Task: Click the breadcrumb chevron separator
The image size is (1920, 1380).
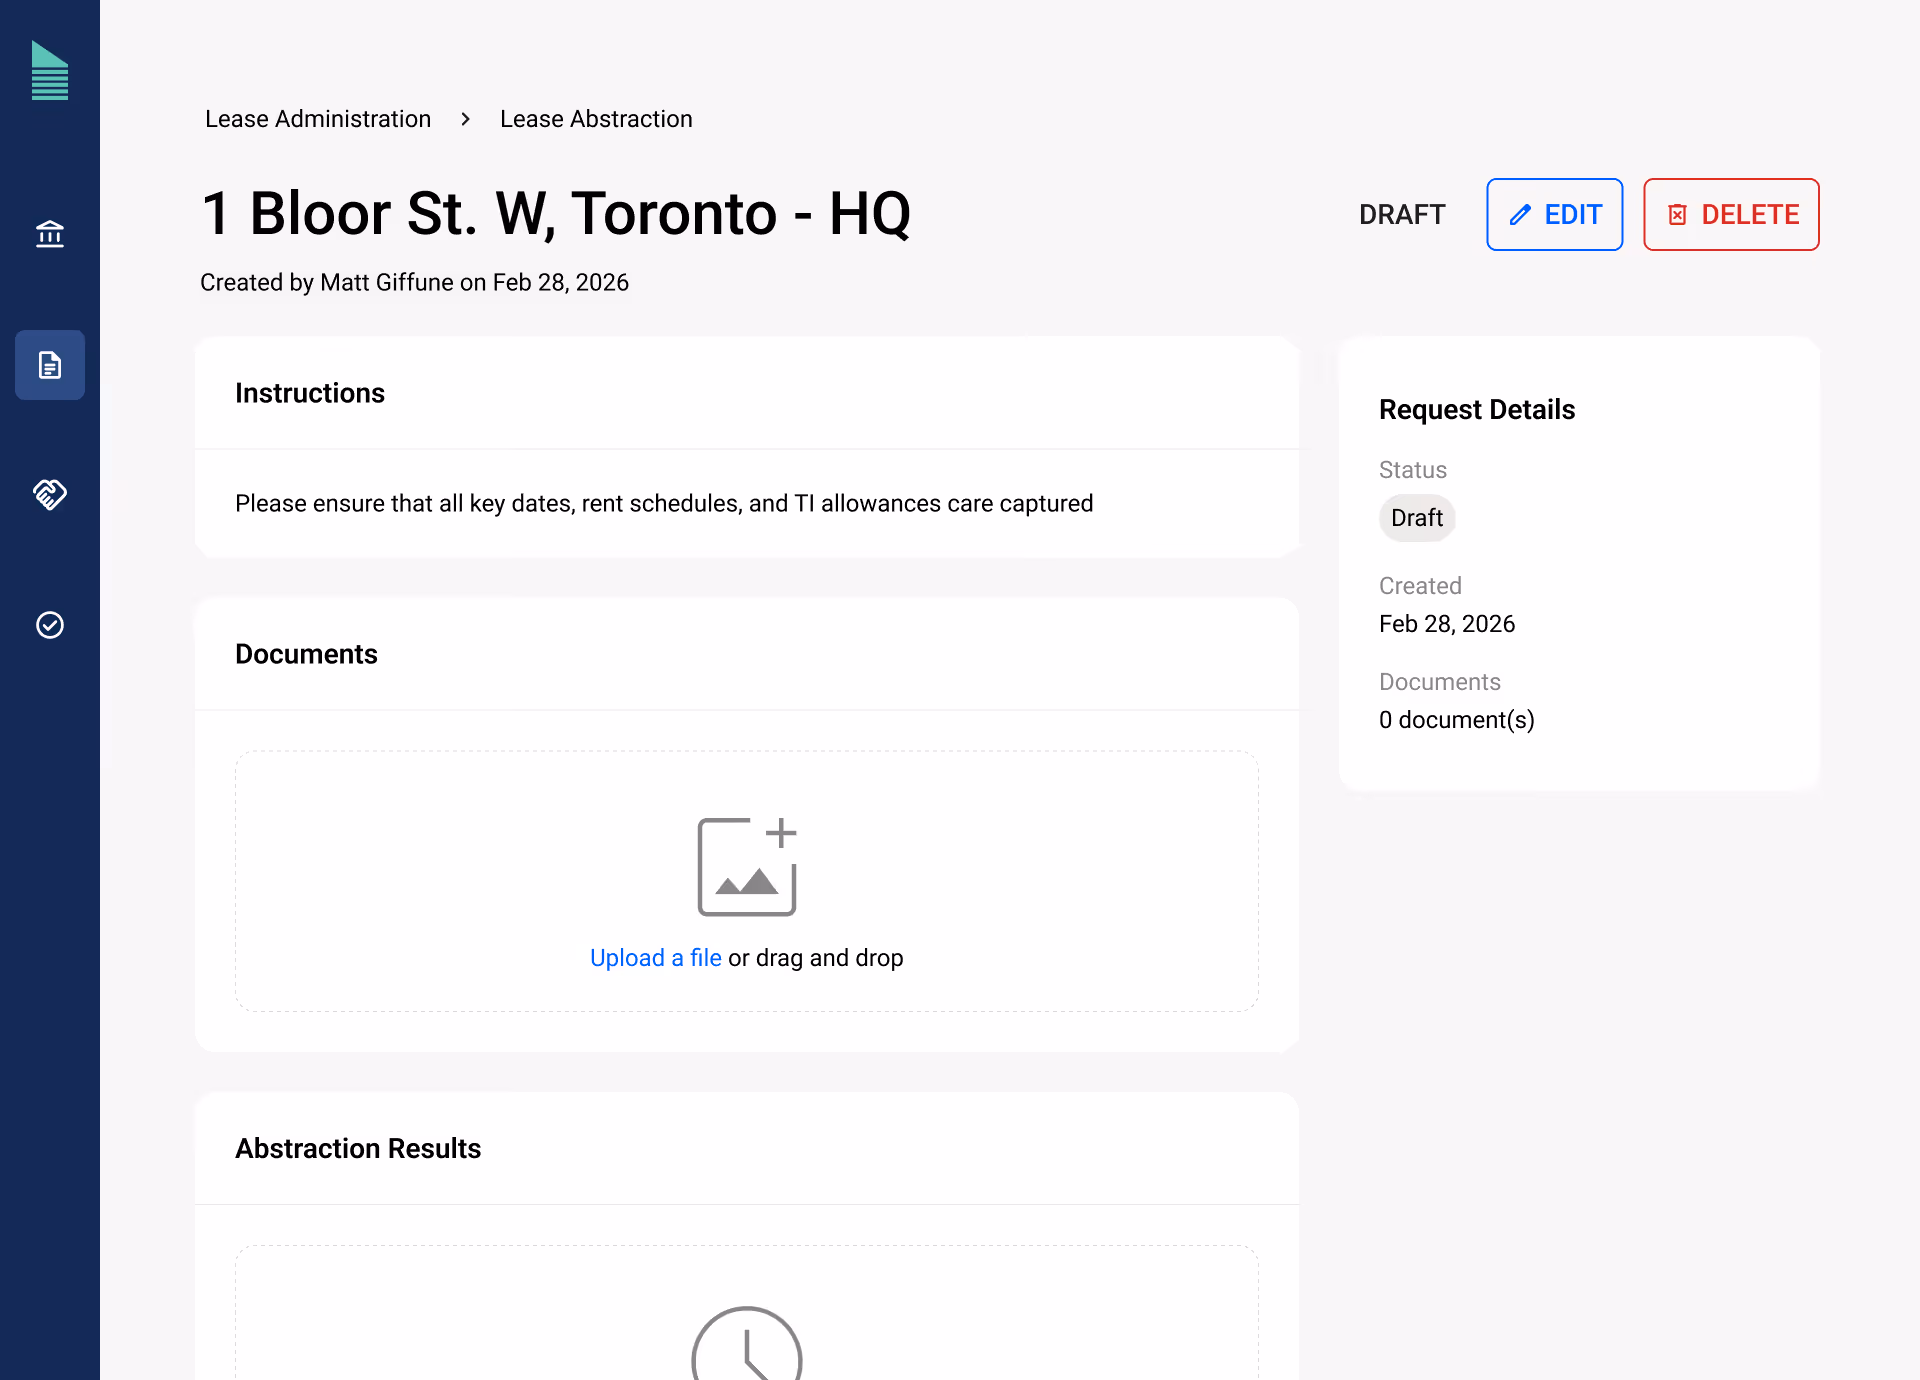Action: tap(466, 119)
